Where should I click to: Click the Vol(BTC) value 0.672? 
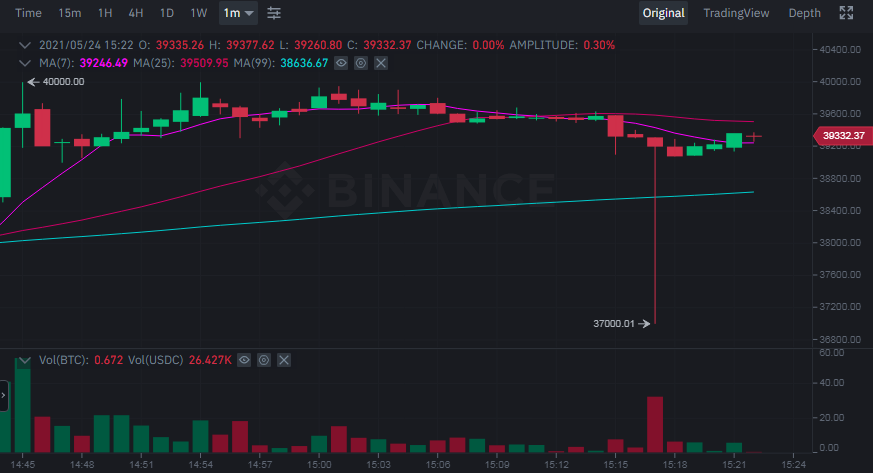pos(109,360)
